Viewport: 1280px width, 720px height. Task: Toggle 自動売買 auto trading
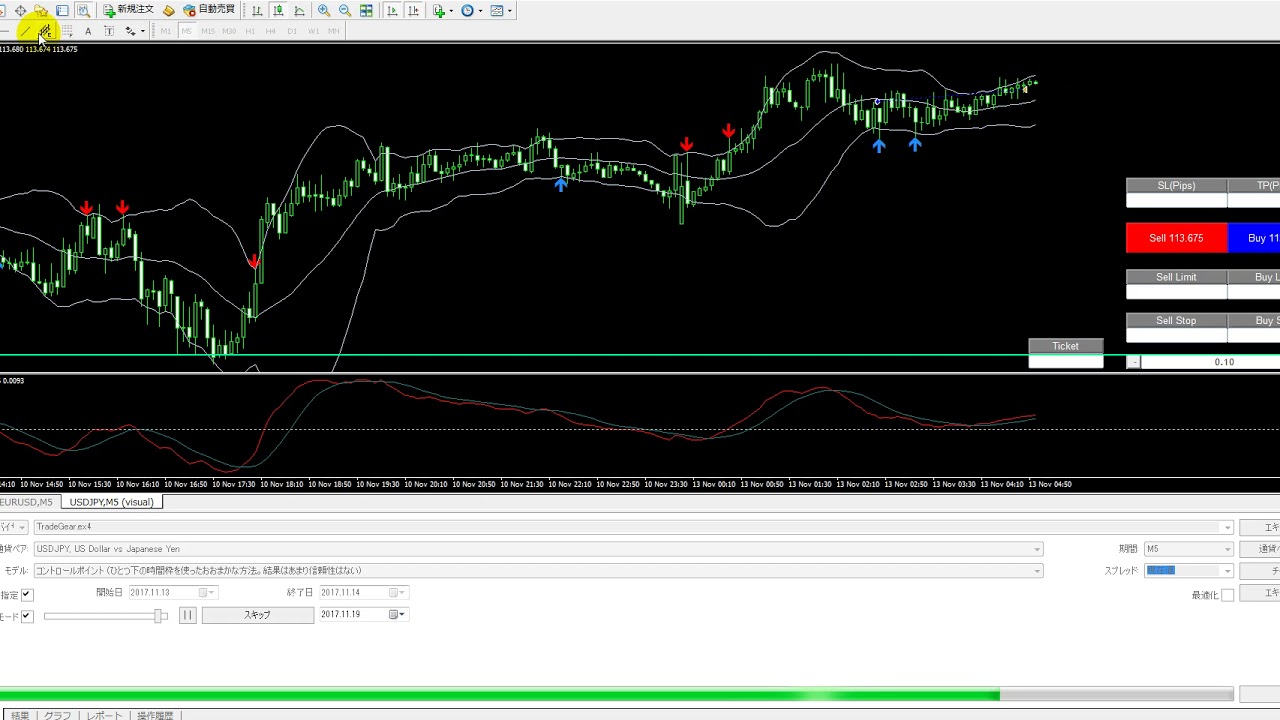(208, 10)
